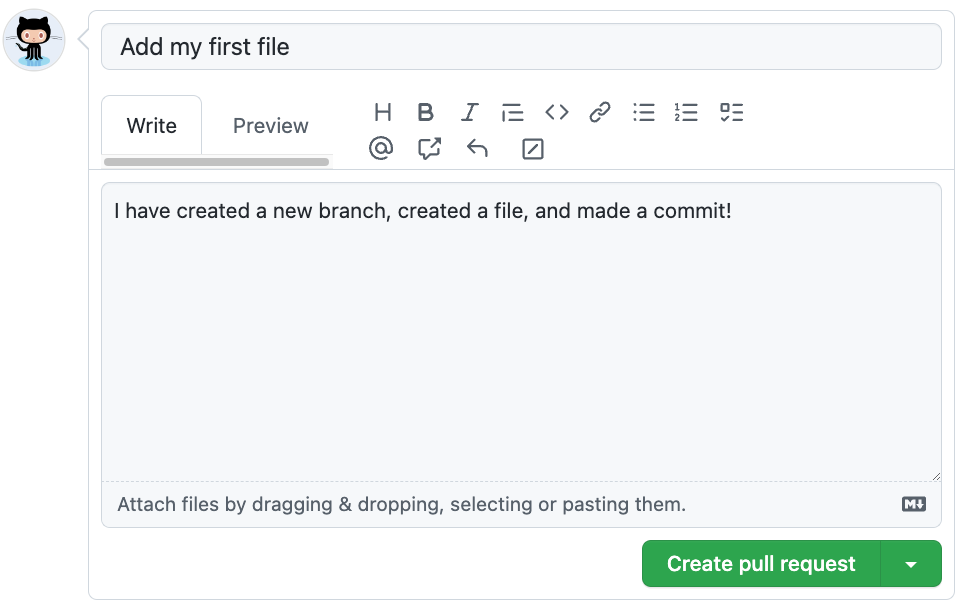This screenshot has width=966, height=608.
Task: Add a task list
Action: pyautogui.click(x=731, y=112)
